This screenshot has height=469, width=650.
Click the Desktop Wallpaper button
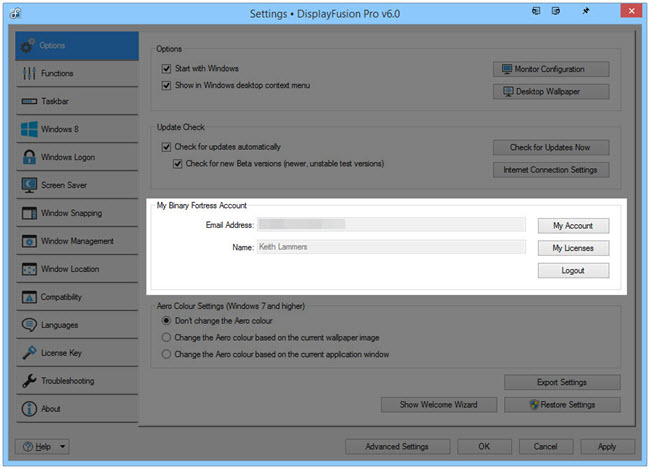click(x=551, y=92)
